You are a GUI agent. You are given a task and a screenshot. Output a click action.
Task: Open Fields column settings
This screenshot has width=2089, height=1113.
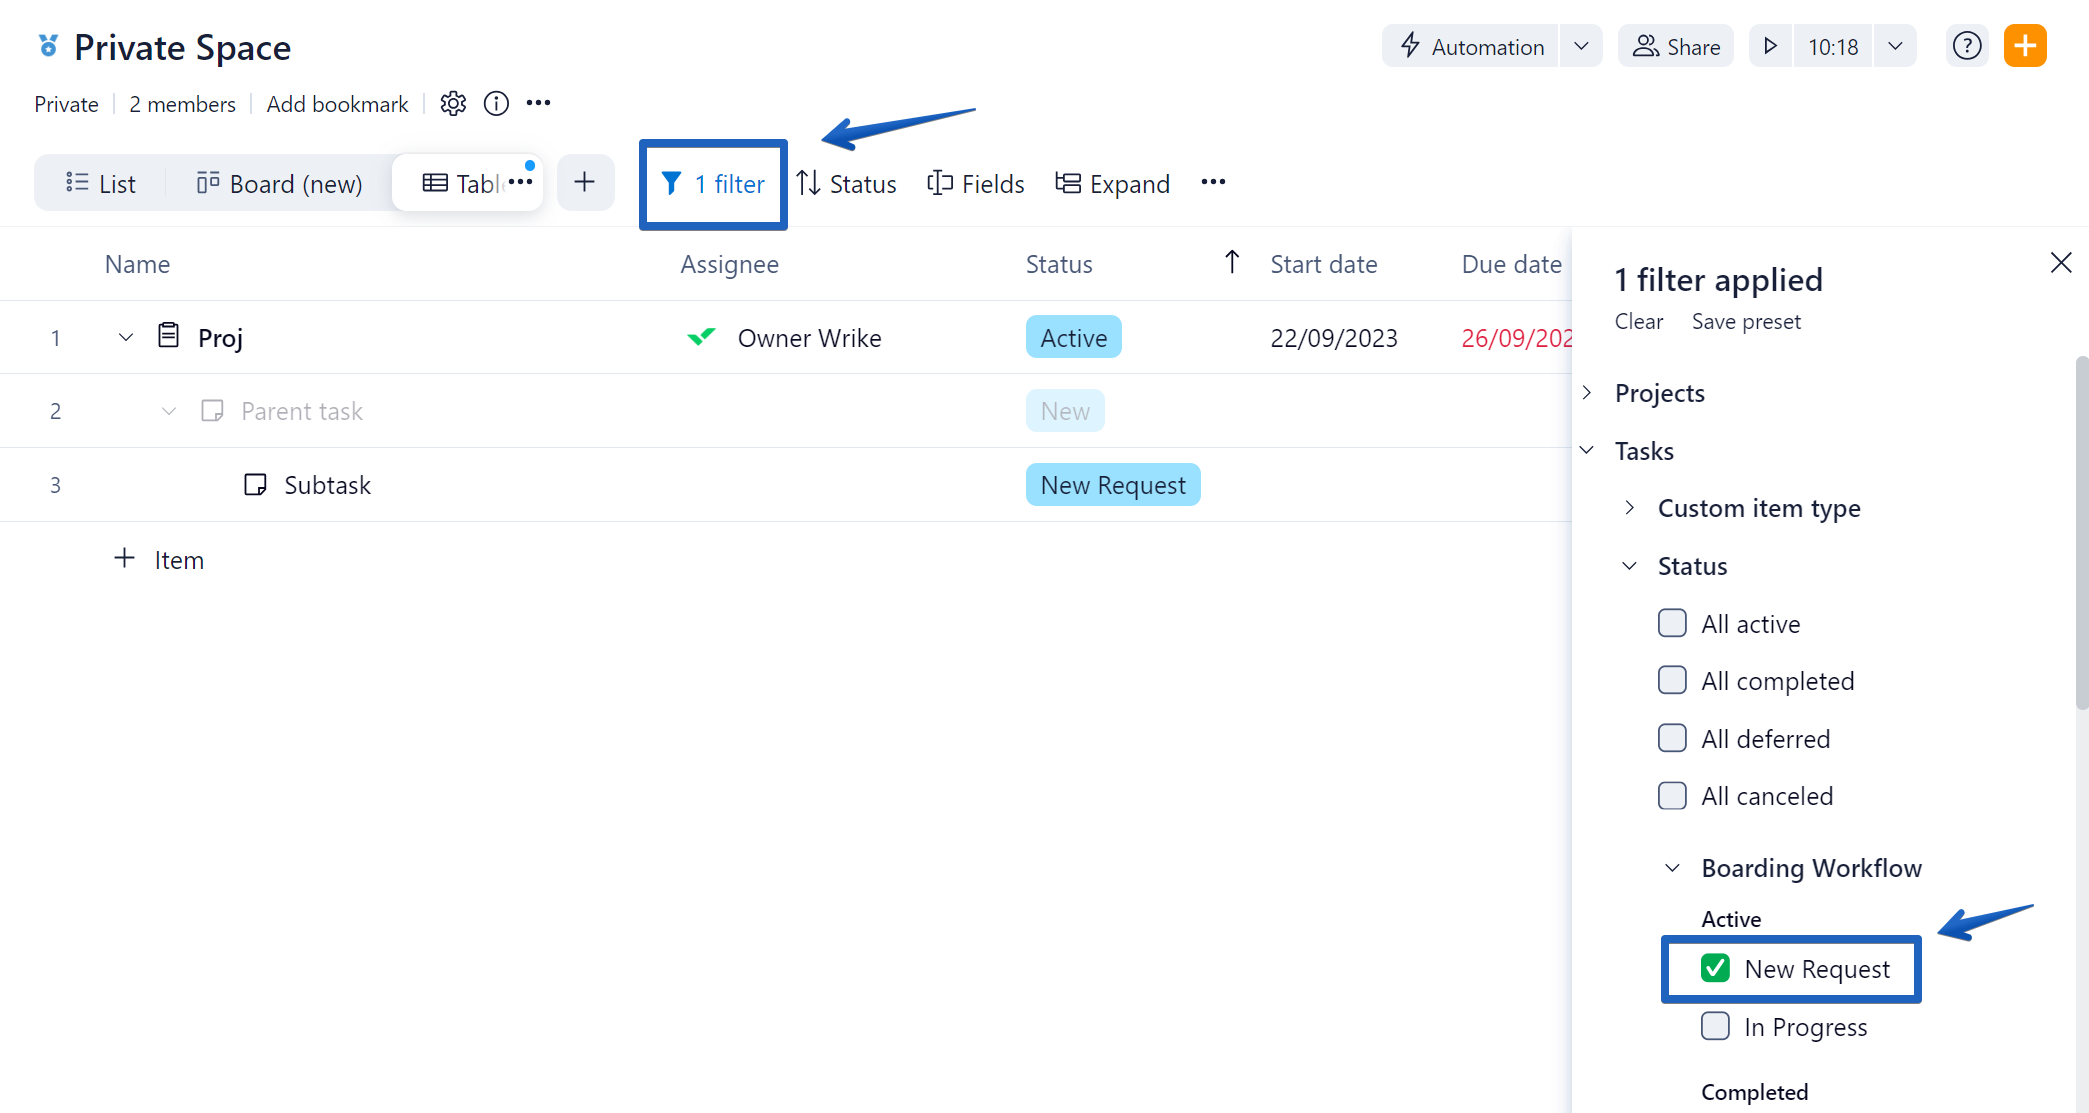tap(976, 184)
